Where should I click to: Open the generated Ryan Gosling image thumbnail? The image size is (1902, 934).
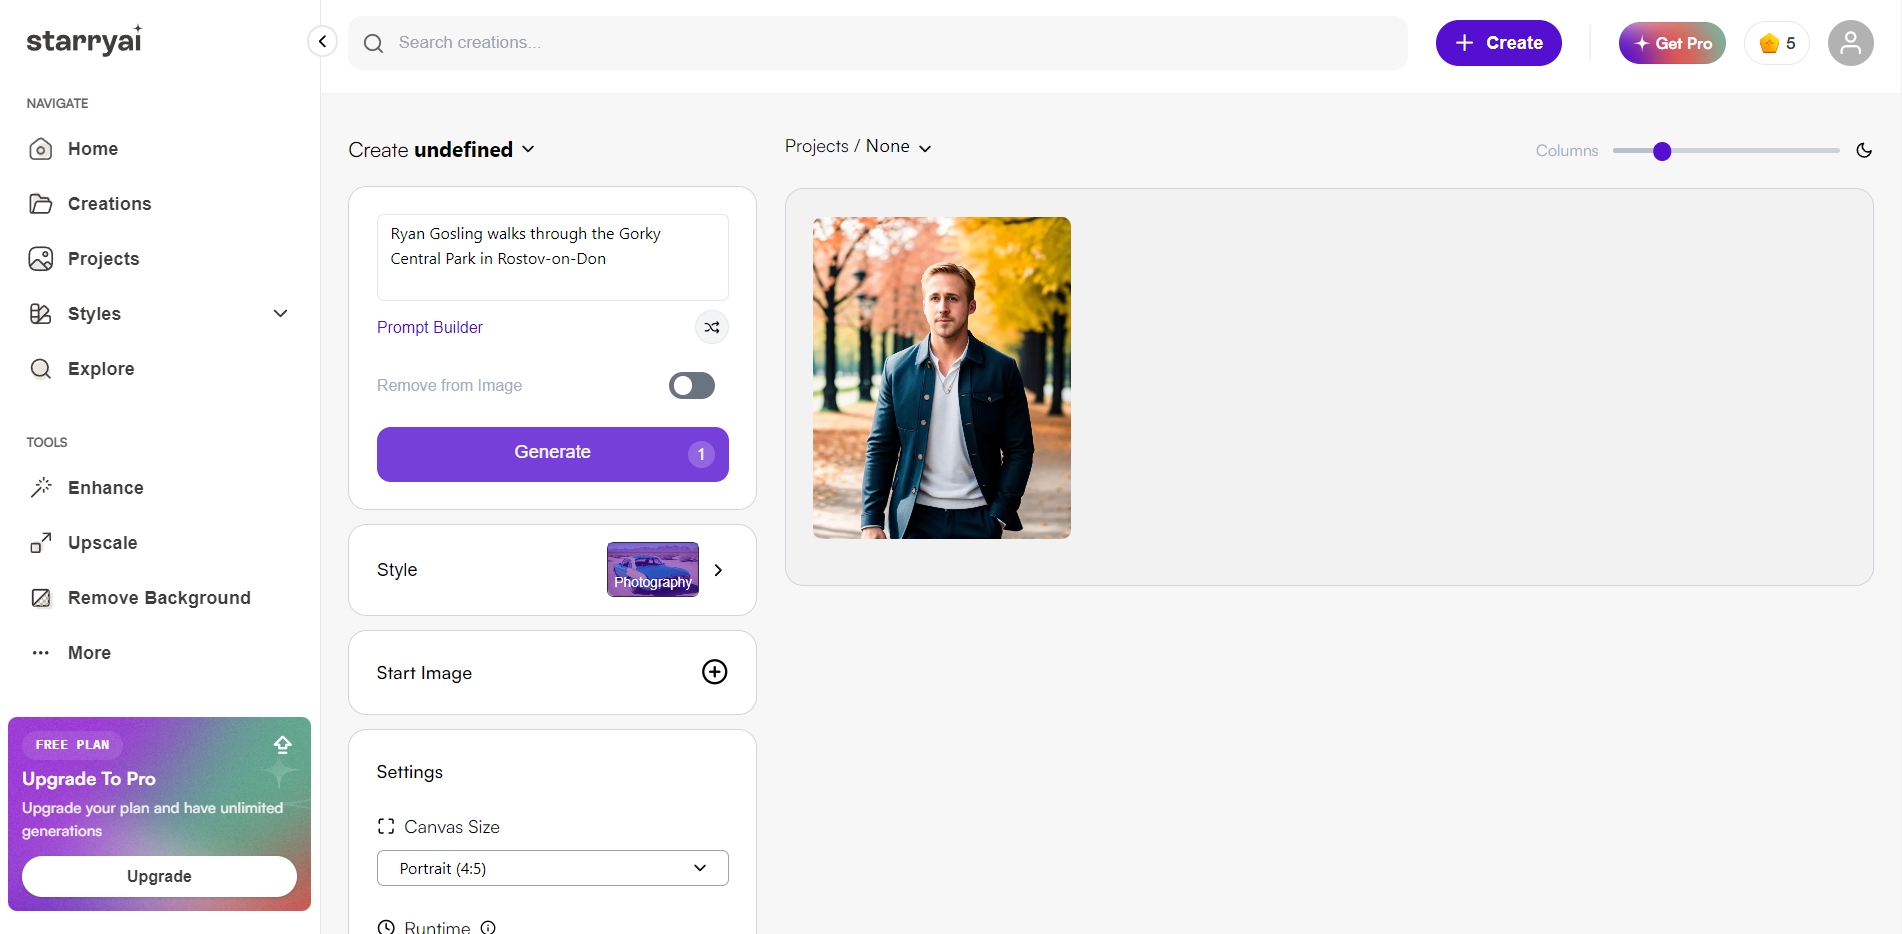click(x=941, y=378)
